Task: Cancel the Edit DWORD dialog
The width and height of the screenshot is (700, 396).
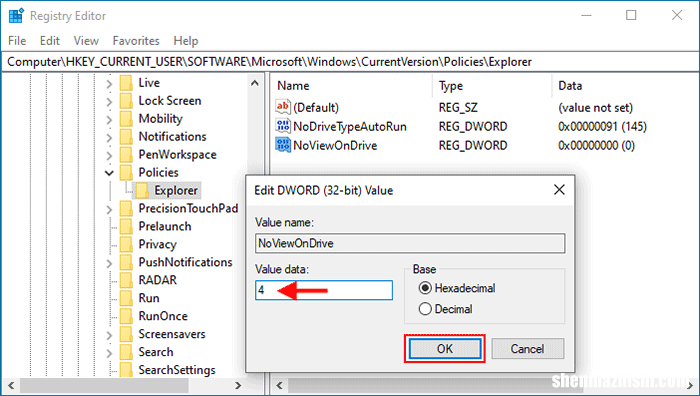Action: pos(527,349)
